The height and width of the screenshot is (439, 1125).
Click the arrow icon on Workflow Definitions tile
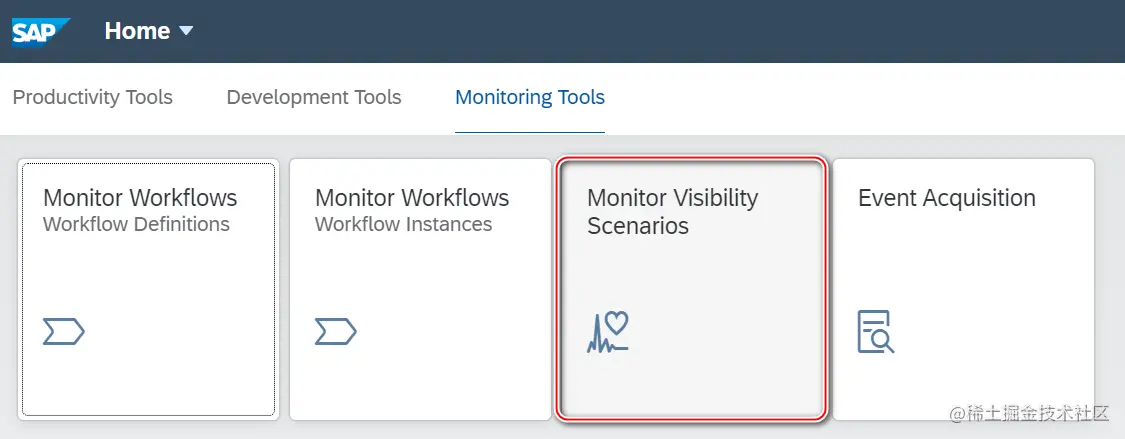pyautogui.click(x=64, y=331)
